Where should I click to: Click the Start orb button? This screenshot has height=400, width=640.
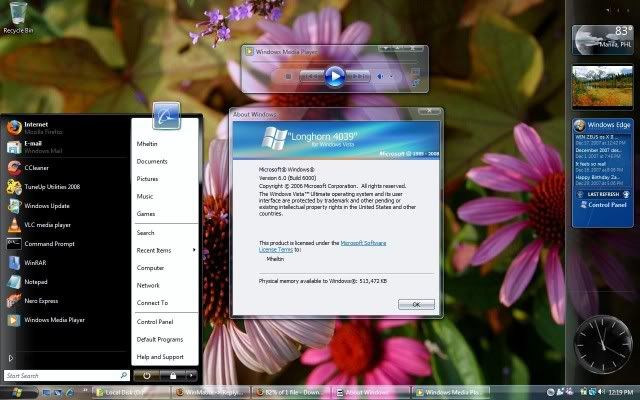[x=16, y=393]
